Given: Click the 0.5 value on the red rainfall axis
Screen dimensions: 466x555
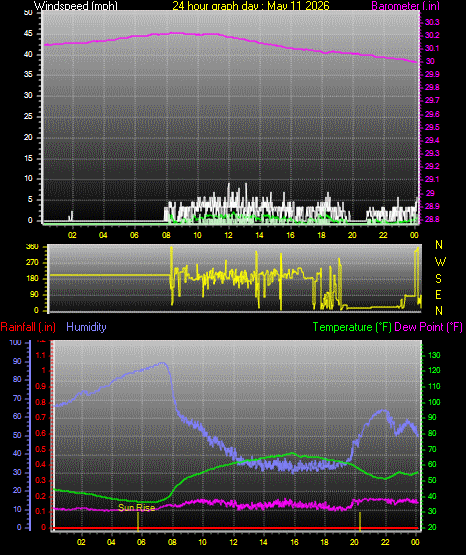Looking at the screenshot, I should (x=41, y=449).
